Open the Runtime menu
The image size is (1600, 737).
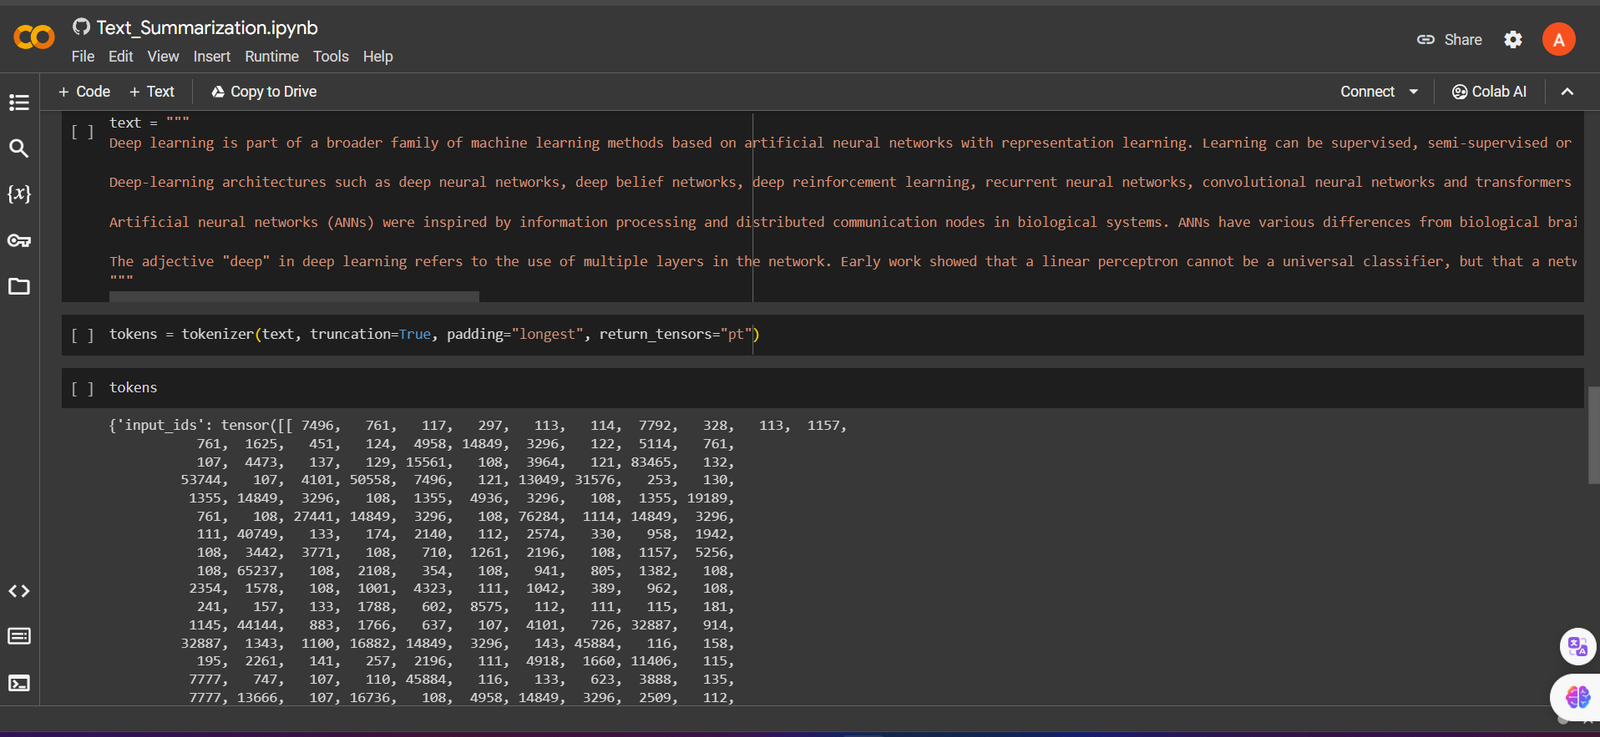(x=272, y=56)
